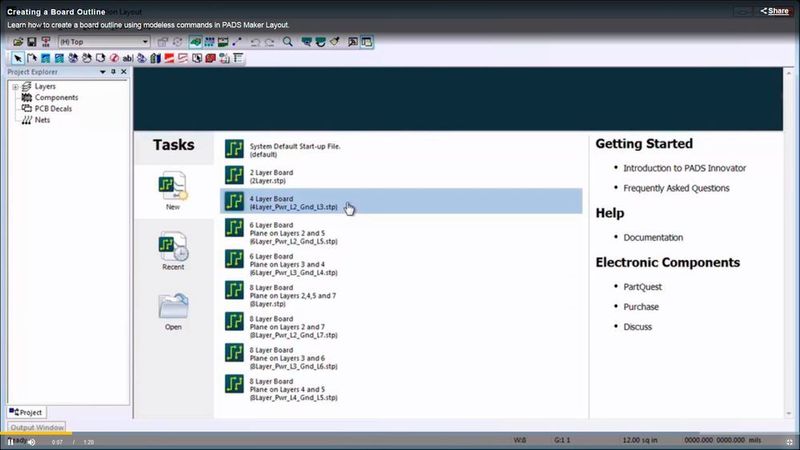Click the list-lines icon ending second toolbar
This screenshot has height=450, width=800.
click(238, 58)
